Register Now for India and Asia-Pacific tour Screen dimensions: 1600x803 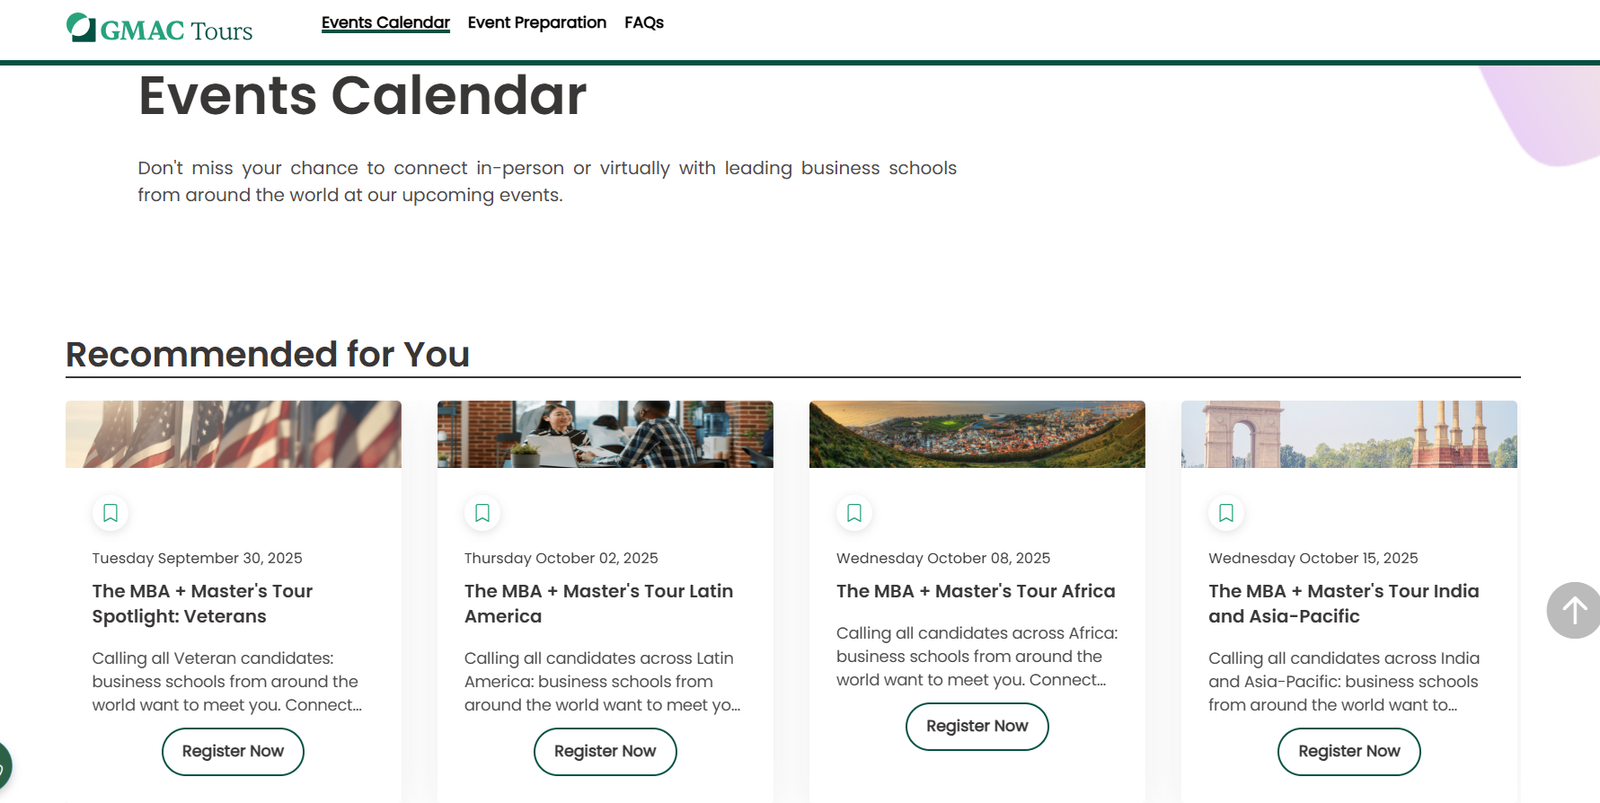coord(1349,751)
